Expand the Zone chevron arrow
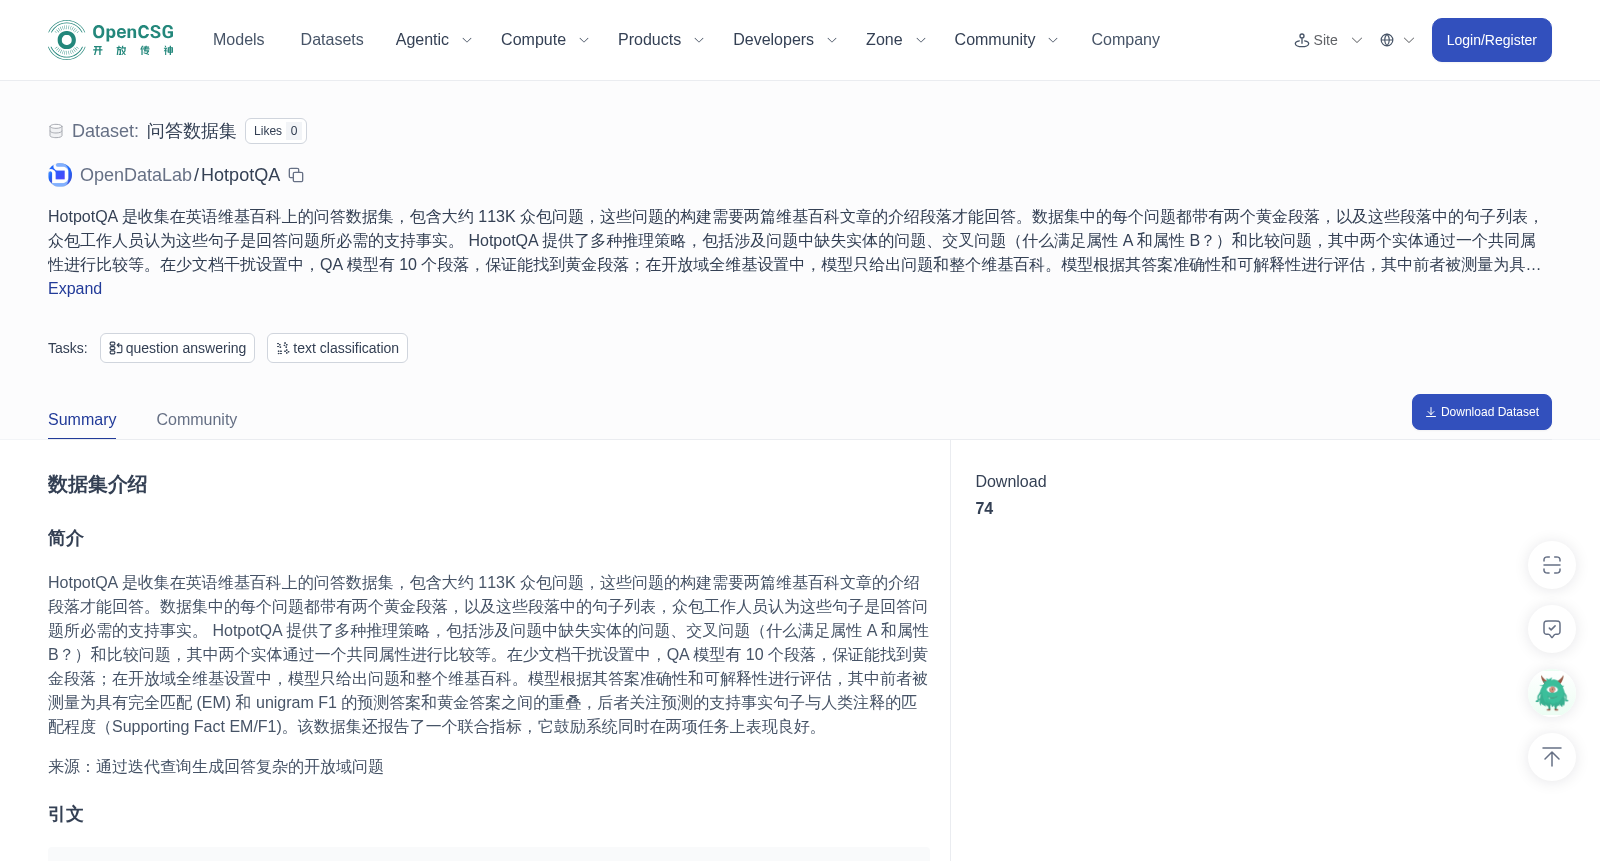The width and height of the screenshot is (1600, 861). click(921, 40)
